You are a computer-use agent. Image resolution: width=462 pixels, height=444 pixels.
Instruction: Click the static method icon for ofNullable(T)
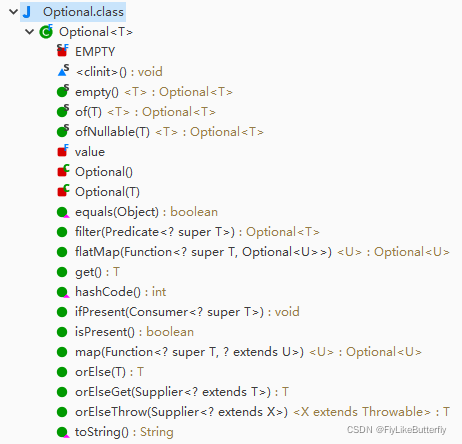pos(63,131)
